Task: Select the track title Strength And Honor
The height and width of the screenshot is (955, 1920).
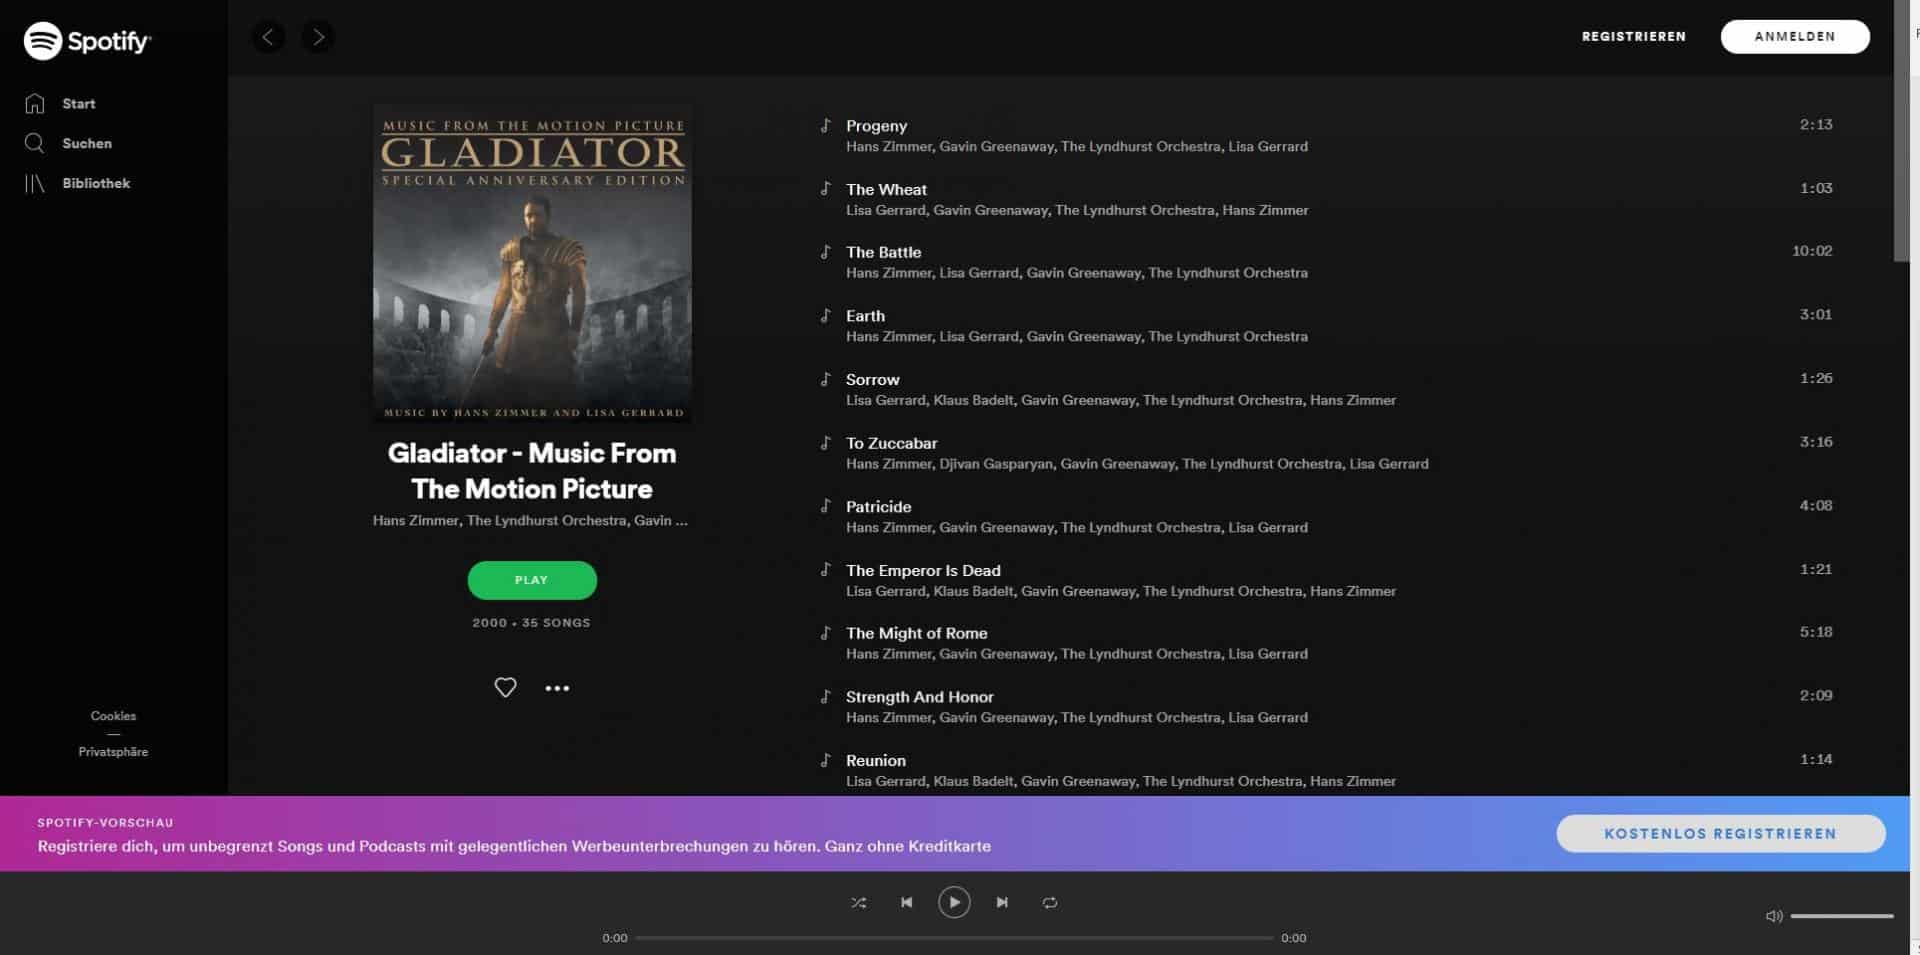Action: 919,697
